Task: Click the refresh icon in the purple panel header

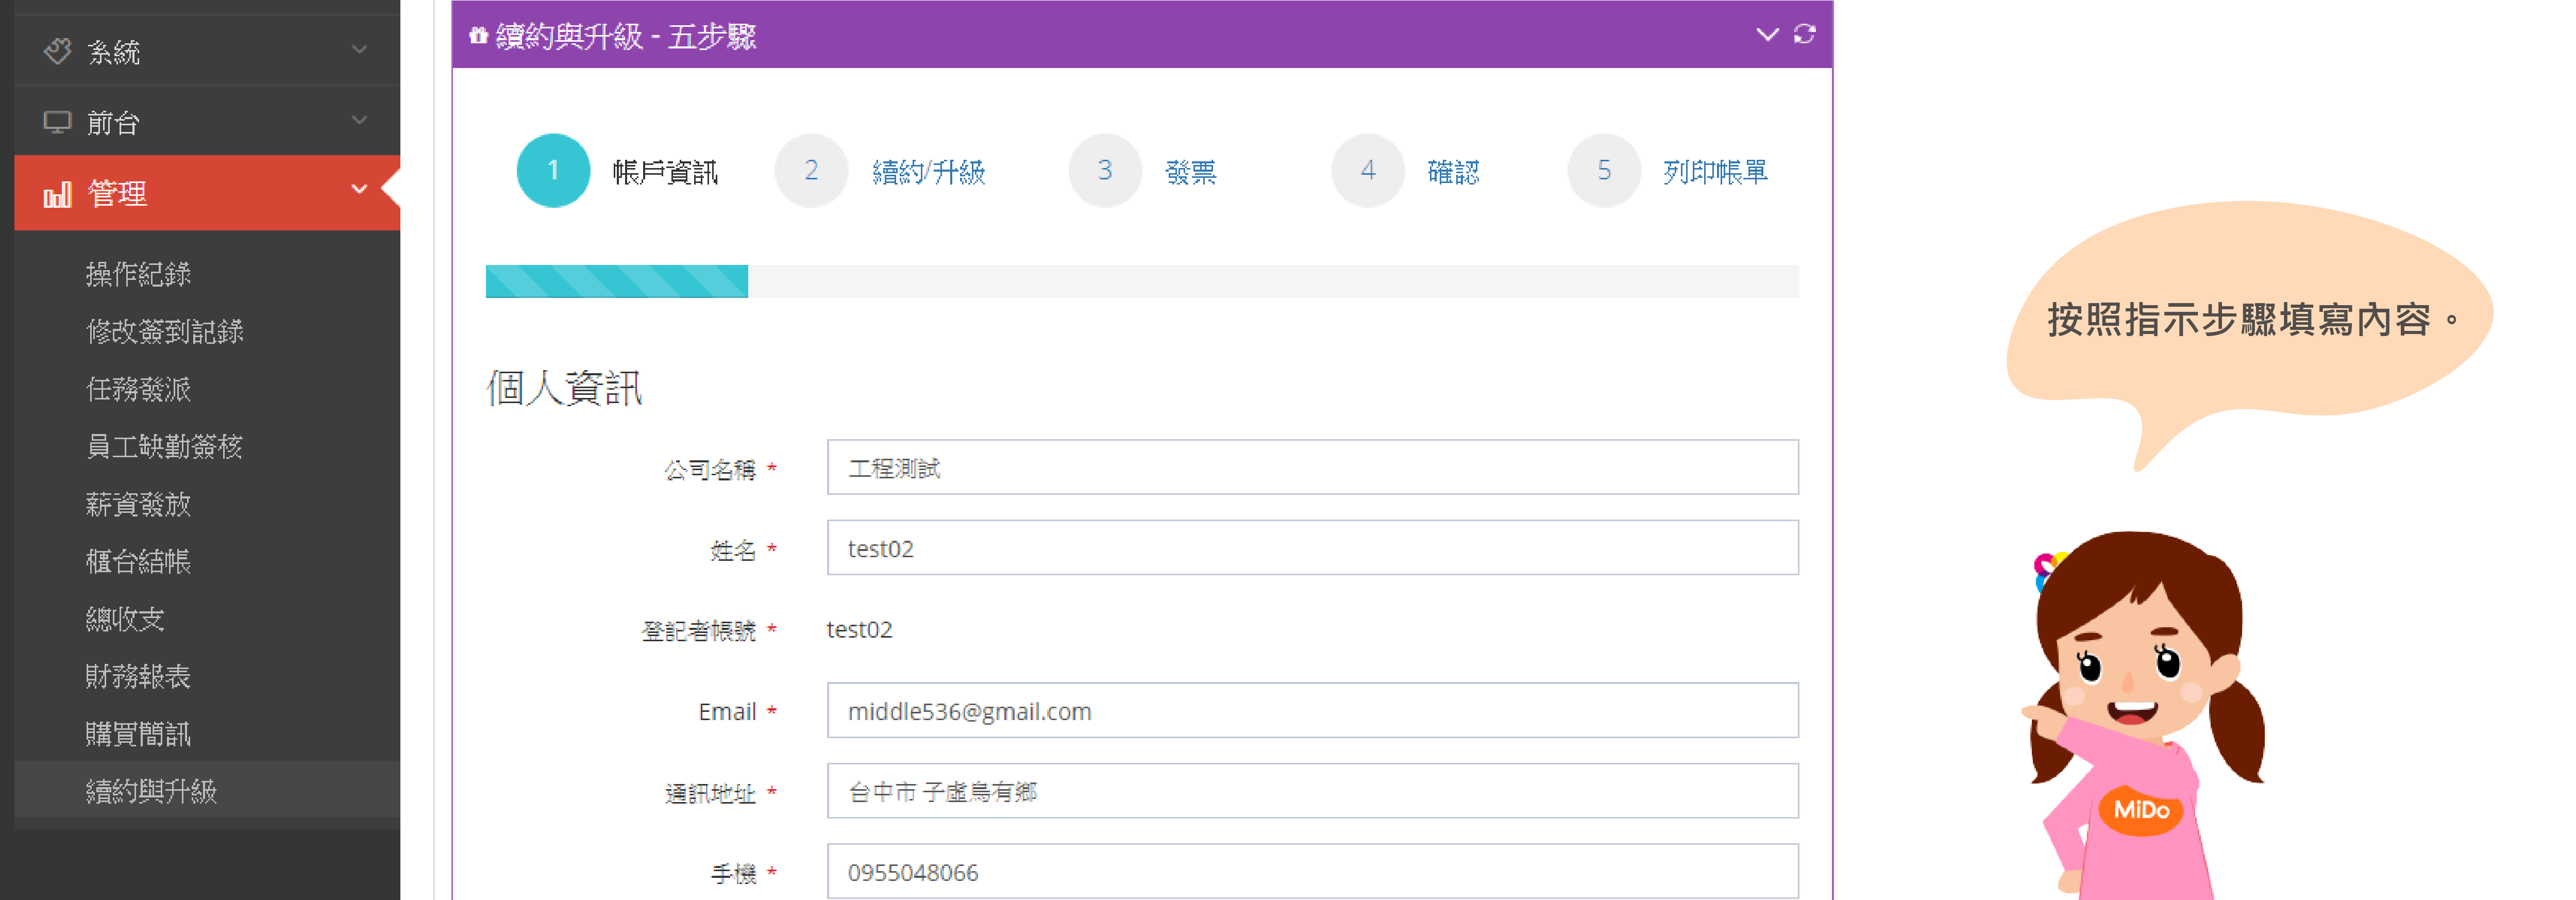Action: [1804, 35]
